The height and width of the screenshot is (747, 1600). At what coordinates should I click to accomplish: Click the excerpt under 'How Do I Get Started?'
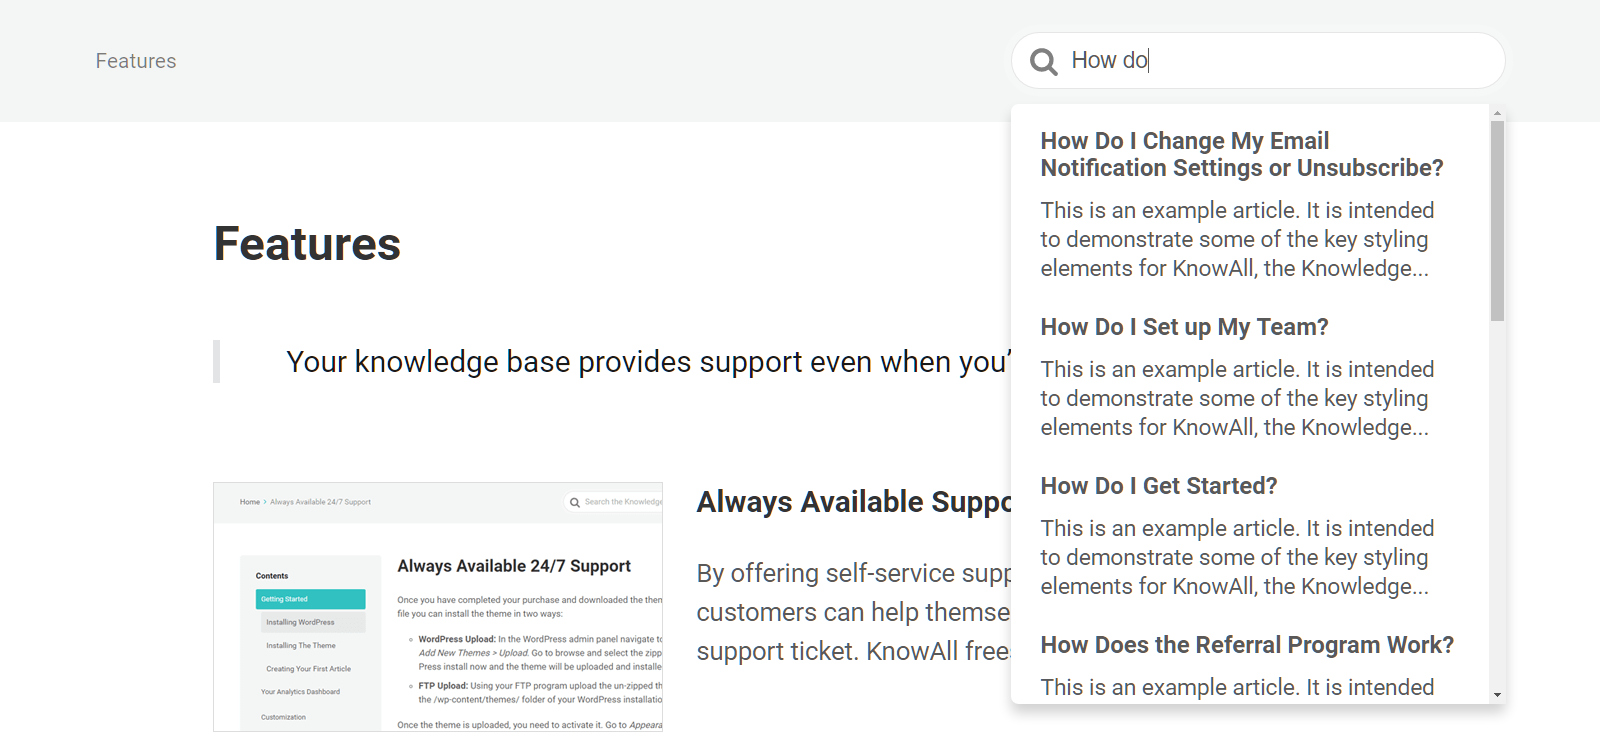(1236, 557)
